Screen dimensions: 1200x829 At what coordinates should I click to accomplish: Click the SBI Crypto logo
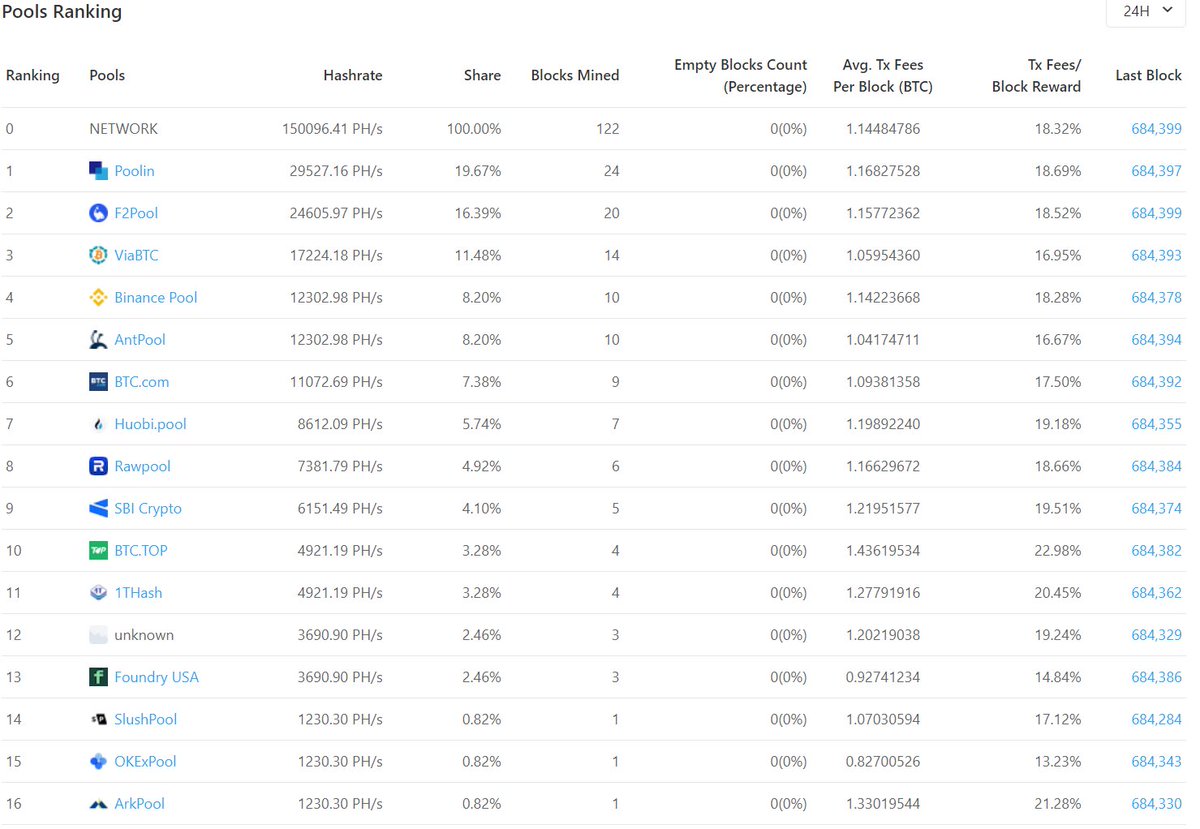coord(97,508)
